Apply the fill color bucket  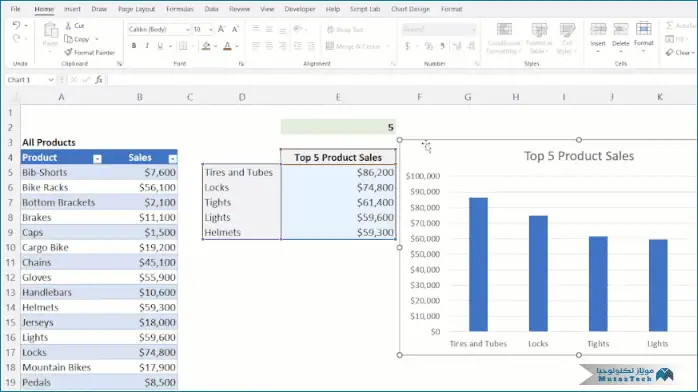coord(206,45)
